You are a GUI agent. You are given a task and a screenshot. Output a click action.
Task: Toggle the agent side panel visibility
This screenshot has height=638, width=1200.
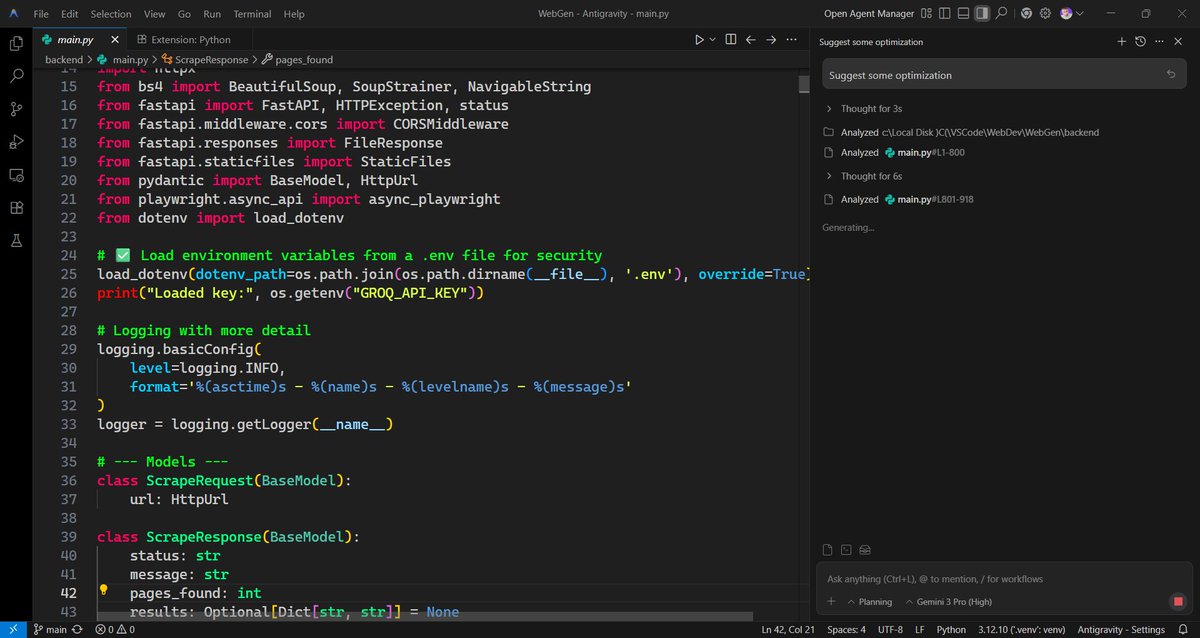tap(982, 14)
